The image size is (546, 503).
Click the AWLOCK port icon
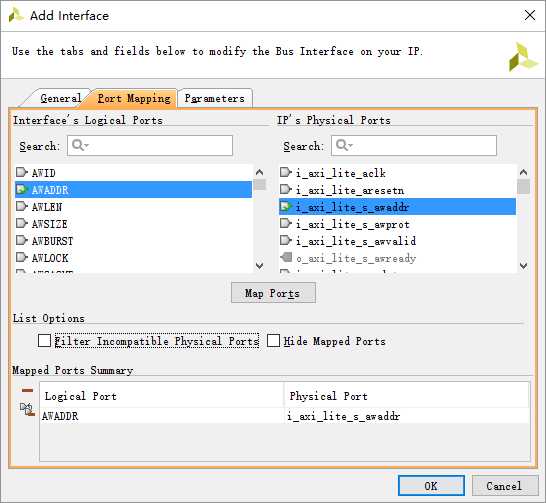(22, 258)
